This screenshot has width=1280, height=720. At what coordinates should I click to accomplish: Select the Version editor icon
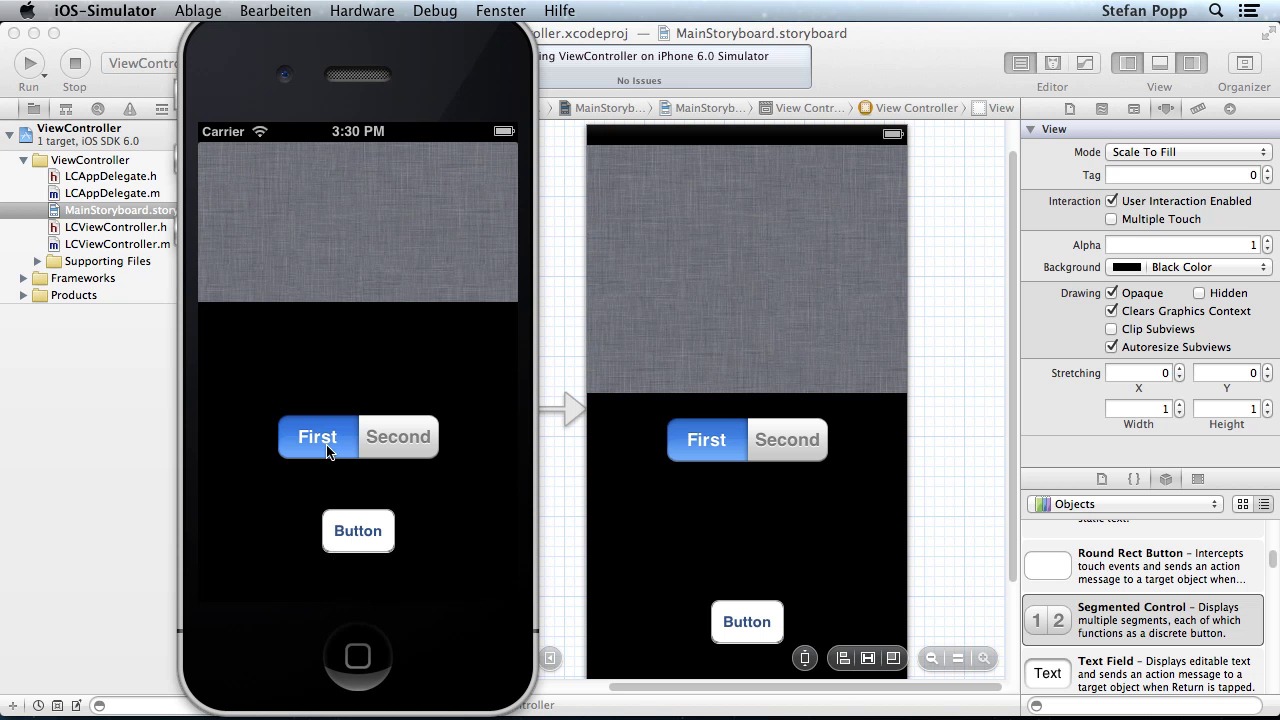pos(1085,63)
